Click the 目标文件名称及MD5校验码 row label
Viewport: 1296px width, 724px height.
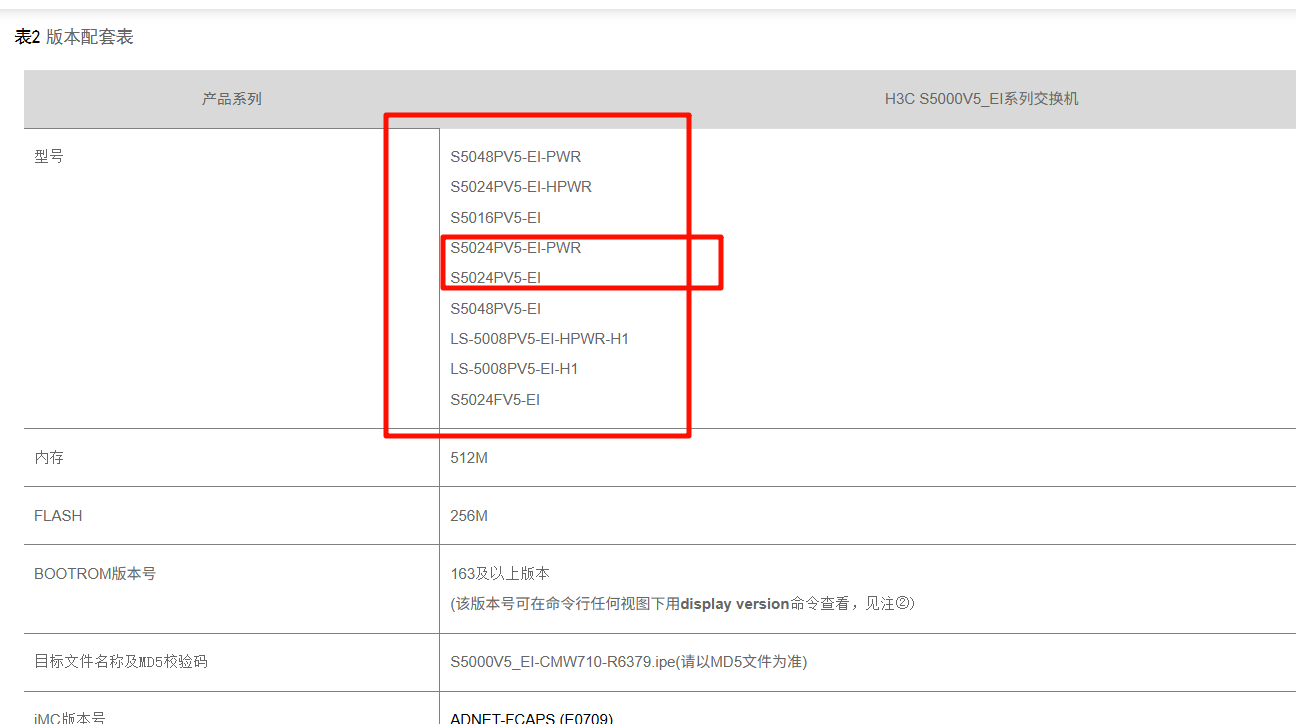(x=121, y=662)
